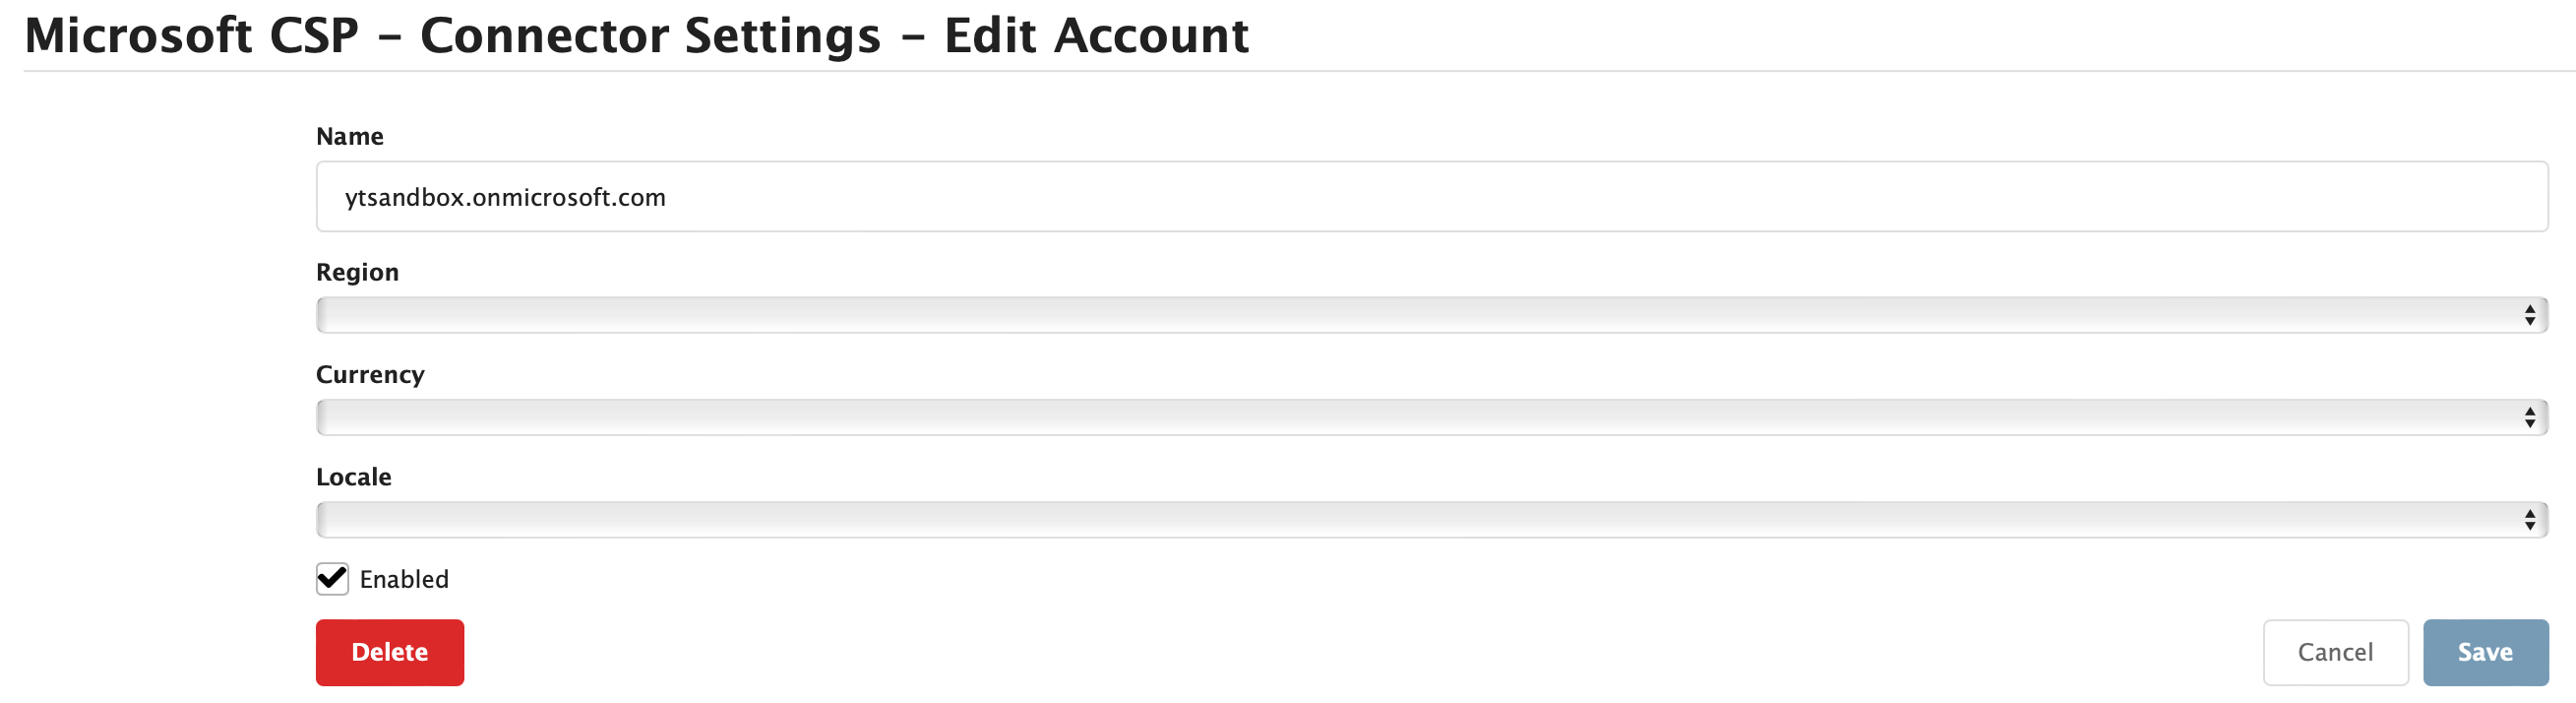Click the red Delete button
The image size is (2576, 703).
click(389, 652)
